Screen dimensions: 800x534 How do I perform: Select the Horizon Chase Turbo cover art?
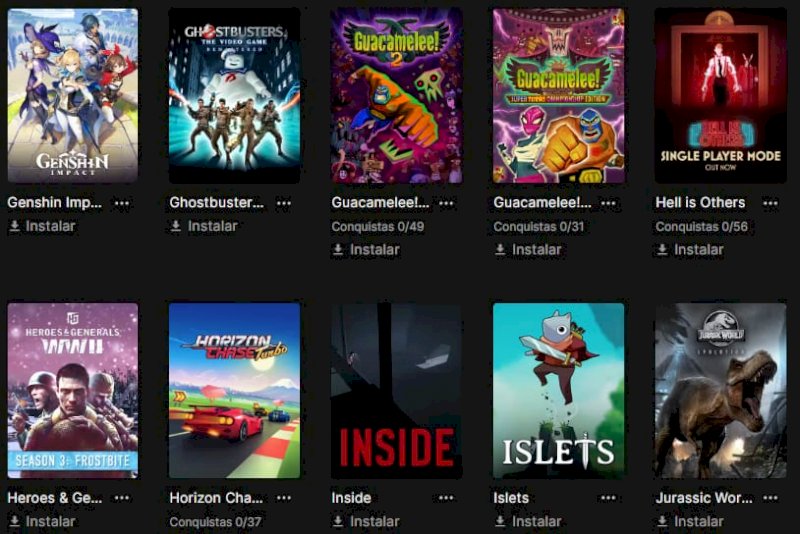tap(234, 391)
